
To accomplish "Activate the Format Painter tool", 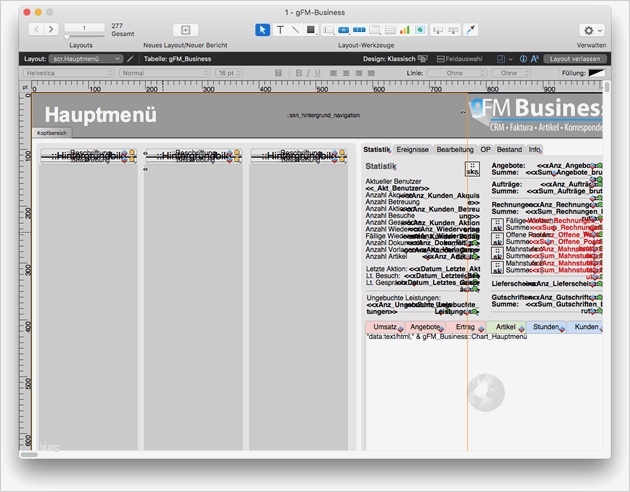I will point(470,30).
